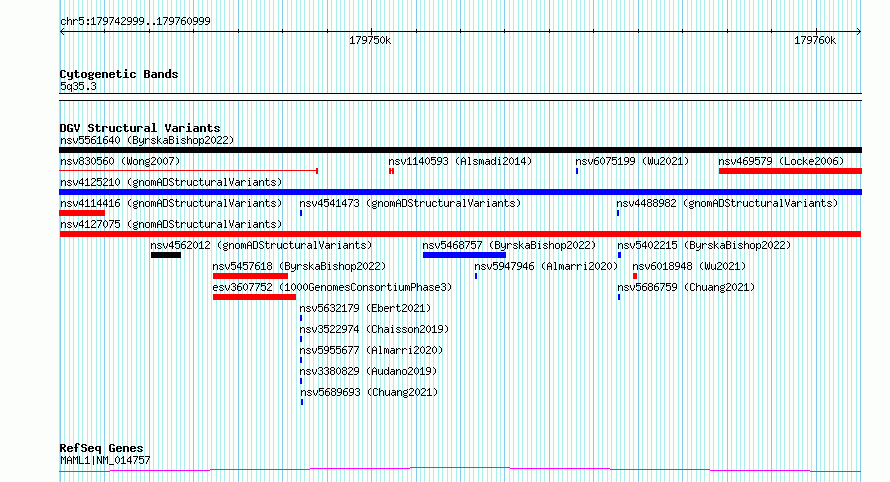Image resolution: width=890 pixels, height=482 pixels.
Task: Click the 179760k ruler tick label
Action: [815, 41]
